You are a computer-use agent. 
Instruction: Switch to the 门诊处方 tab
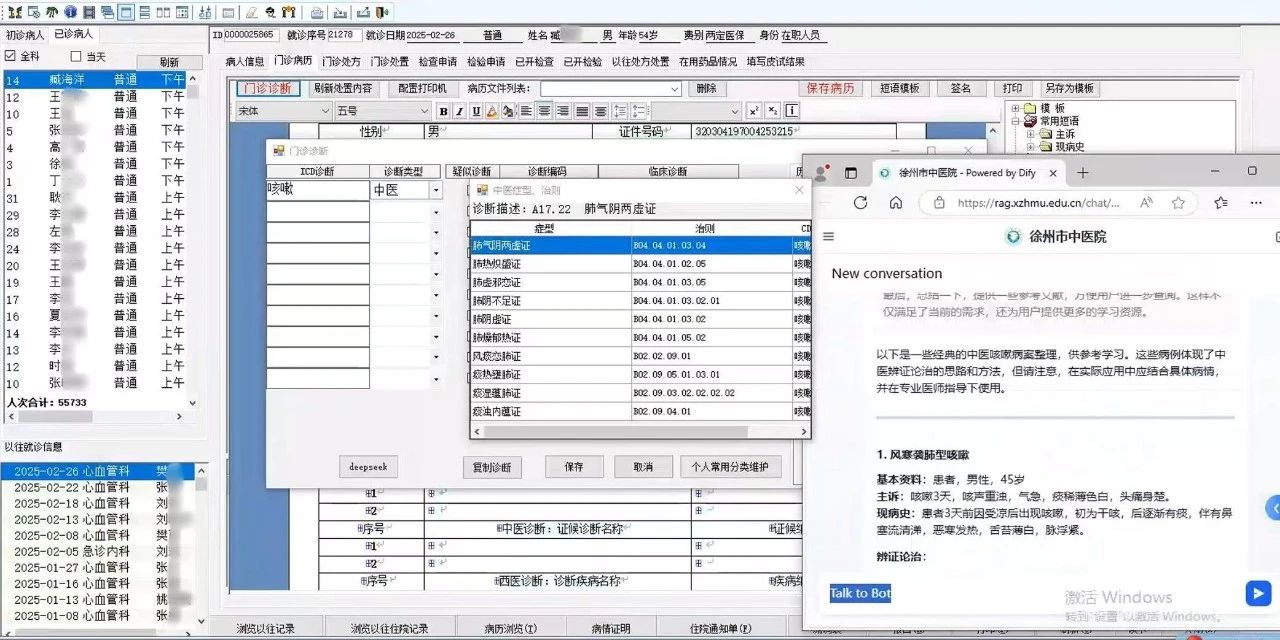point(341,61)
